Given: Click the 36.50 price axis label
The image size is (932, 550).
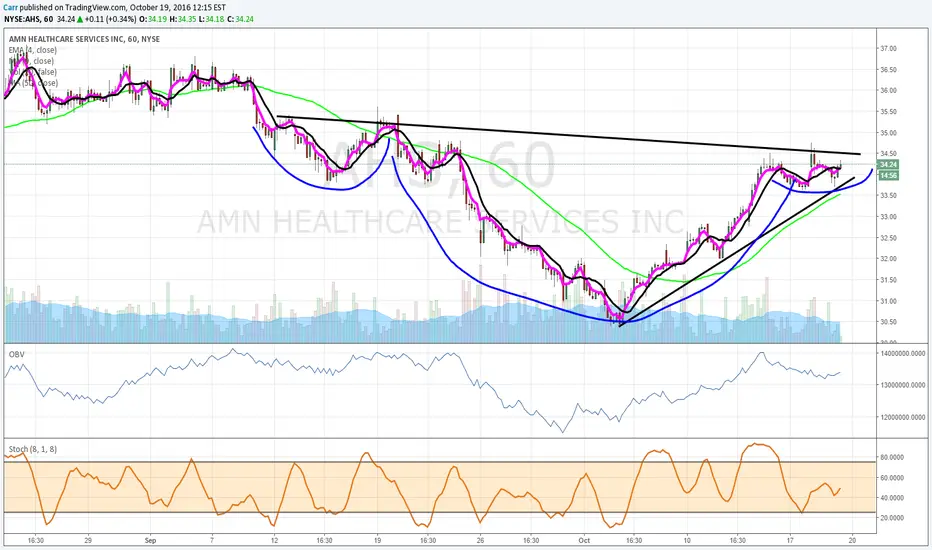Looking at the screenshot, I should (888, 70).
